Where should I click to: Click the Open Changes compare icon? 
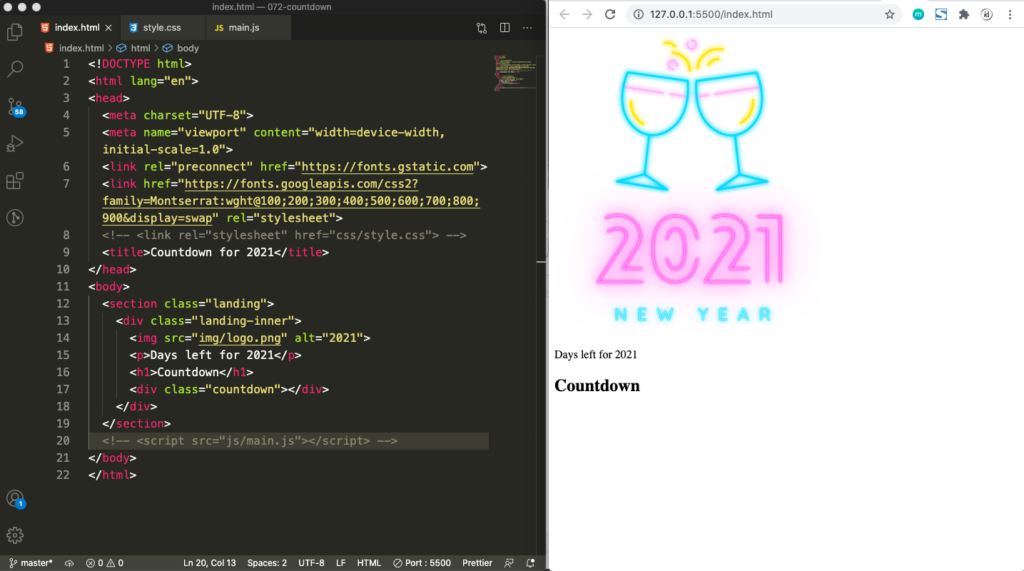click(x=481, y=28)
